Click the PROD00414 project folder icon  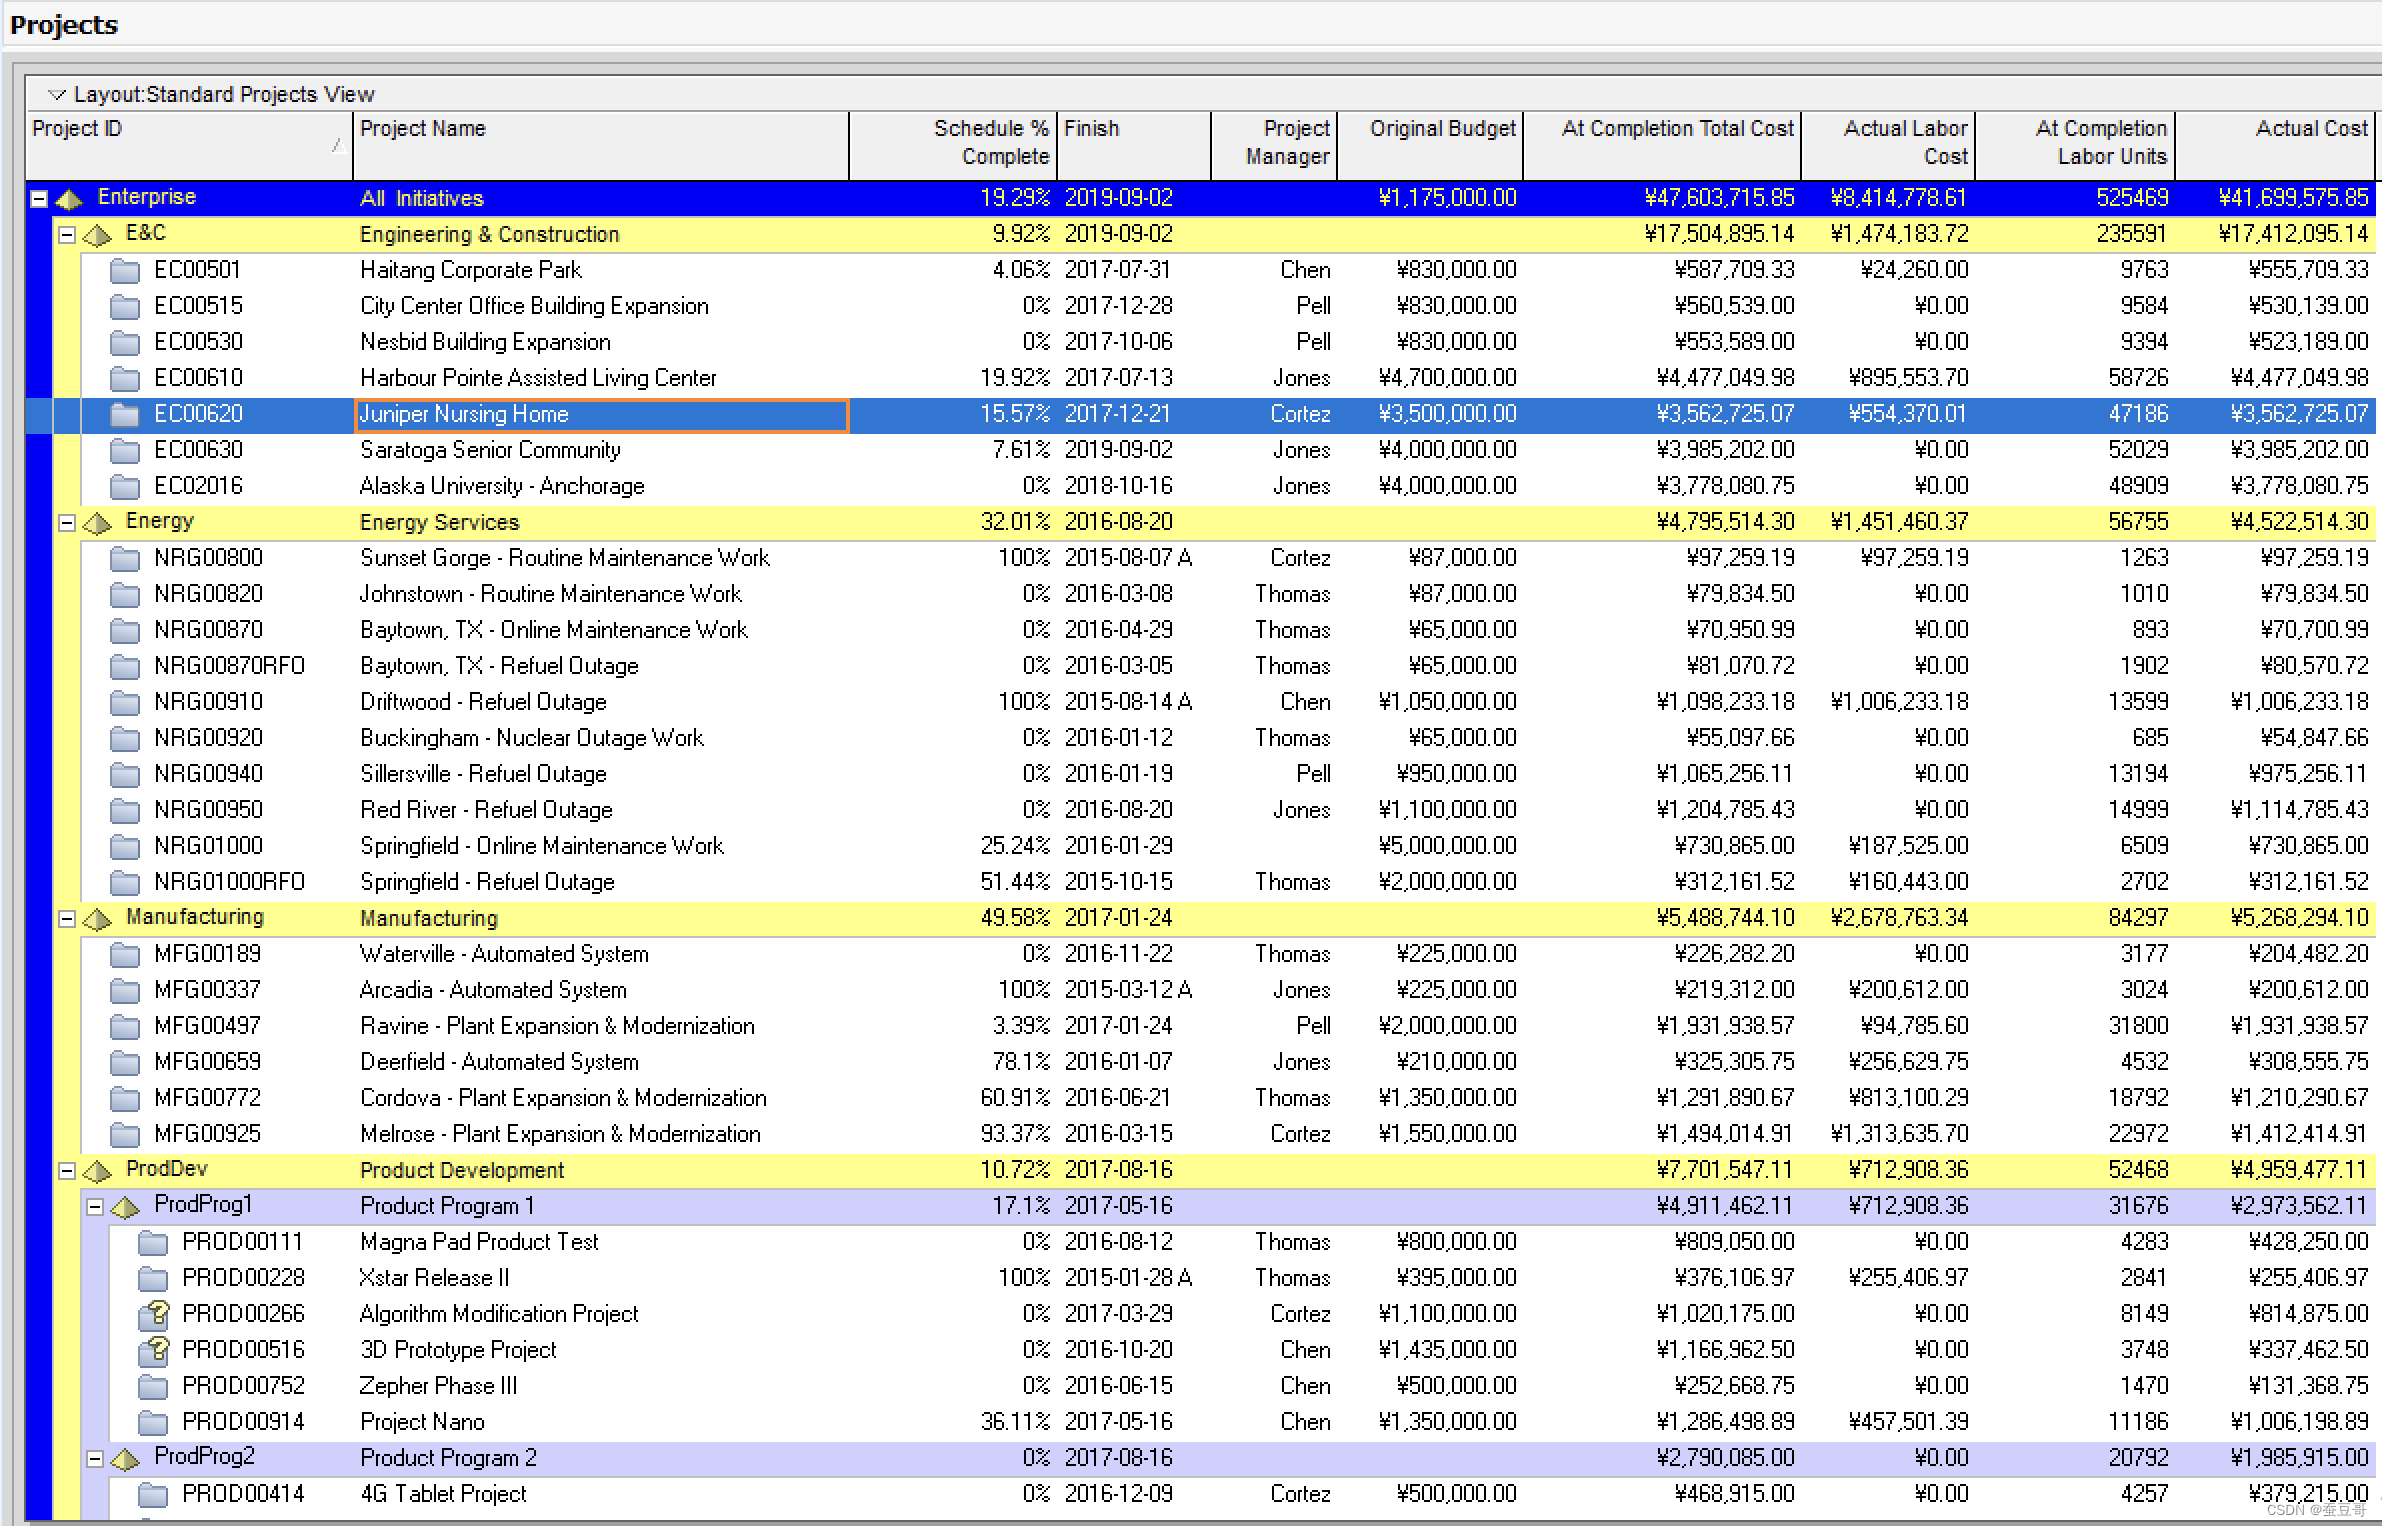(x=152, y=1494)
